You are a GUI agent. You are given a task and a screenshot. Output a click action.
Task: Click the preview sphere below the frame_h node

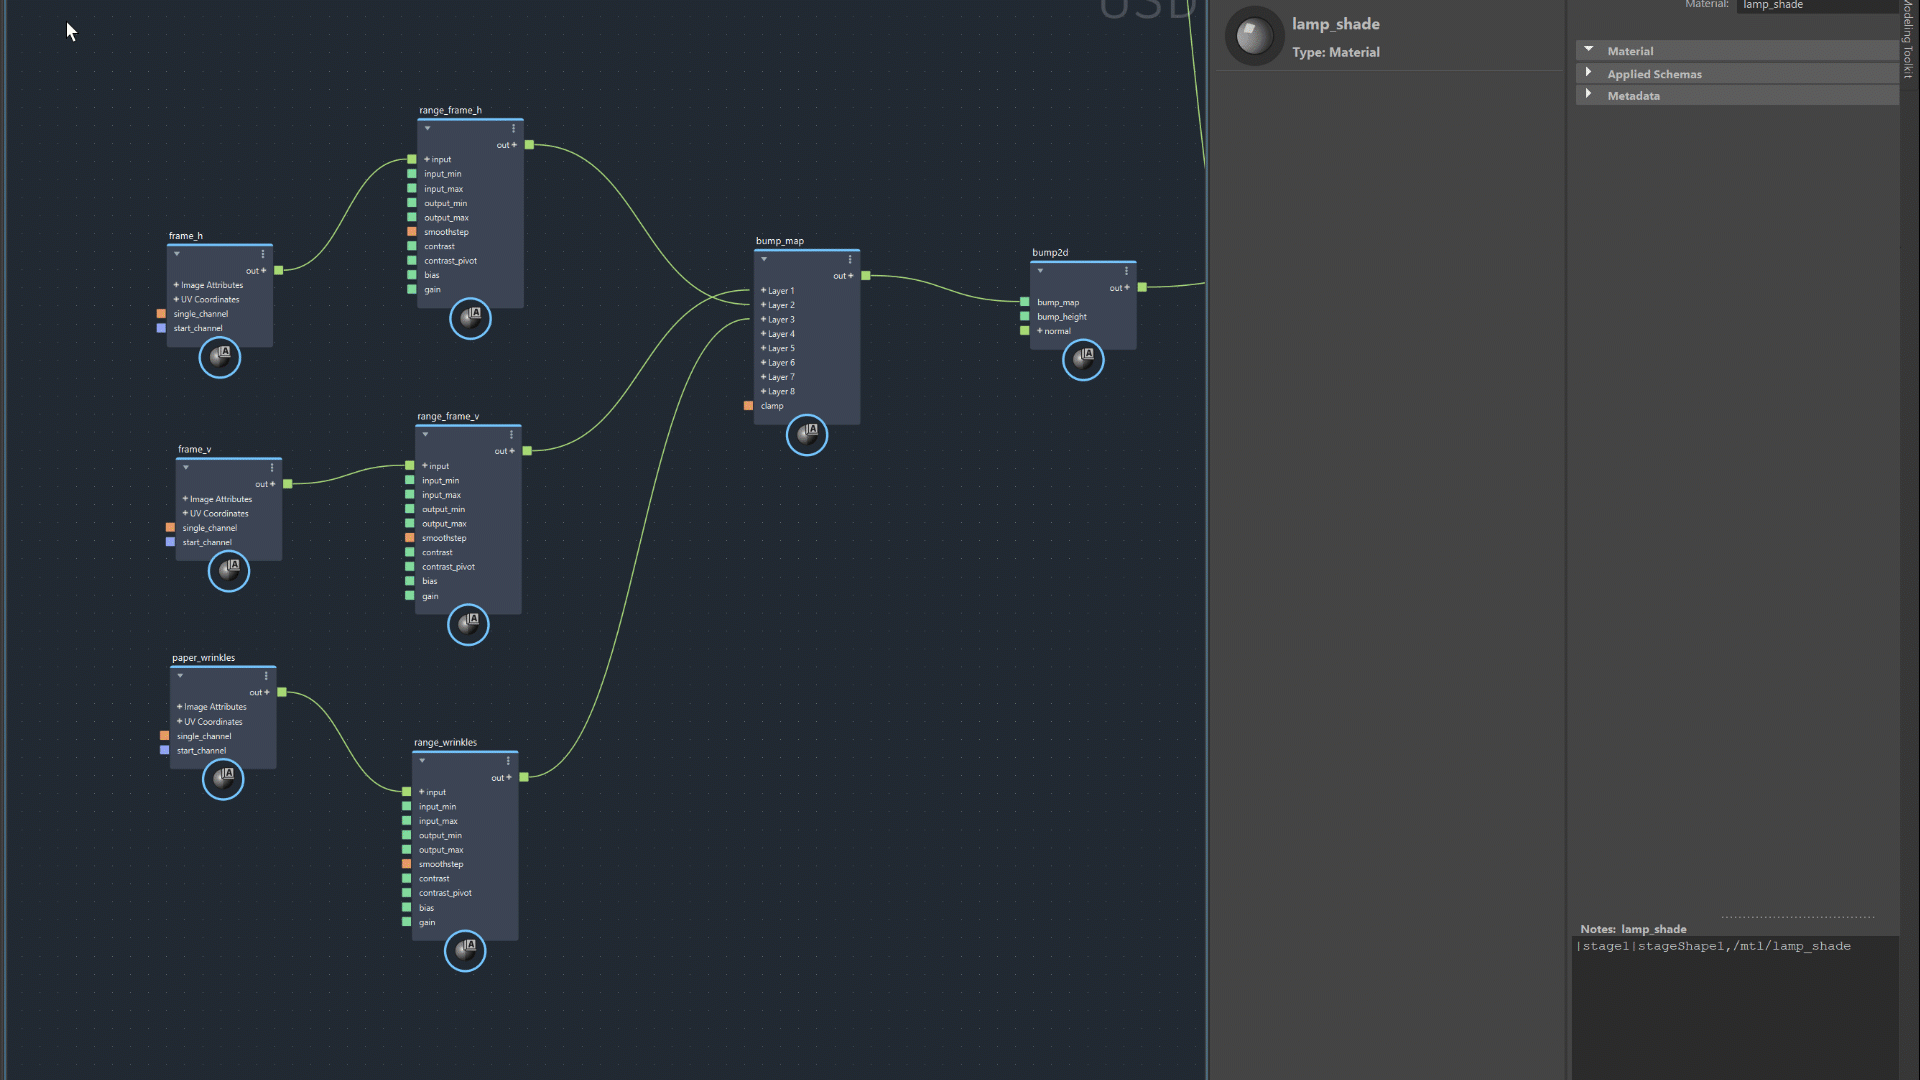[x=220, y=358]
